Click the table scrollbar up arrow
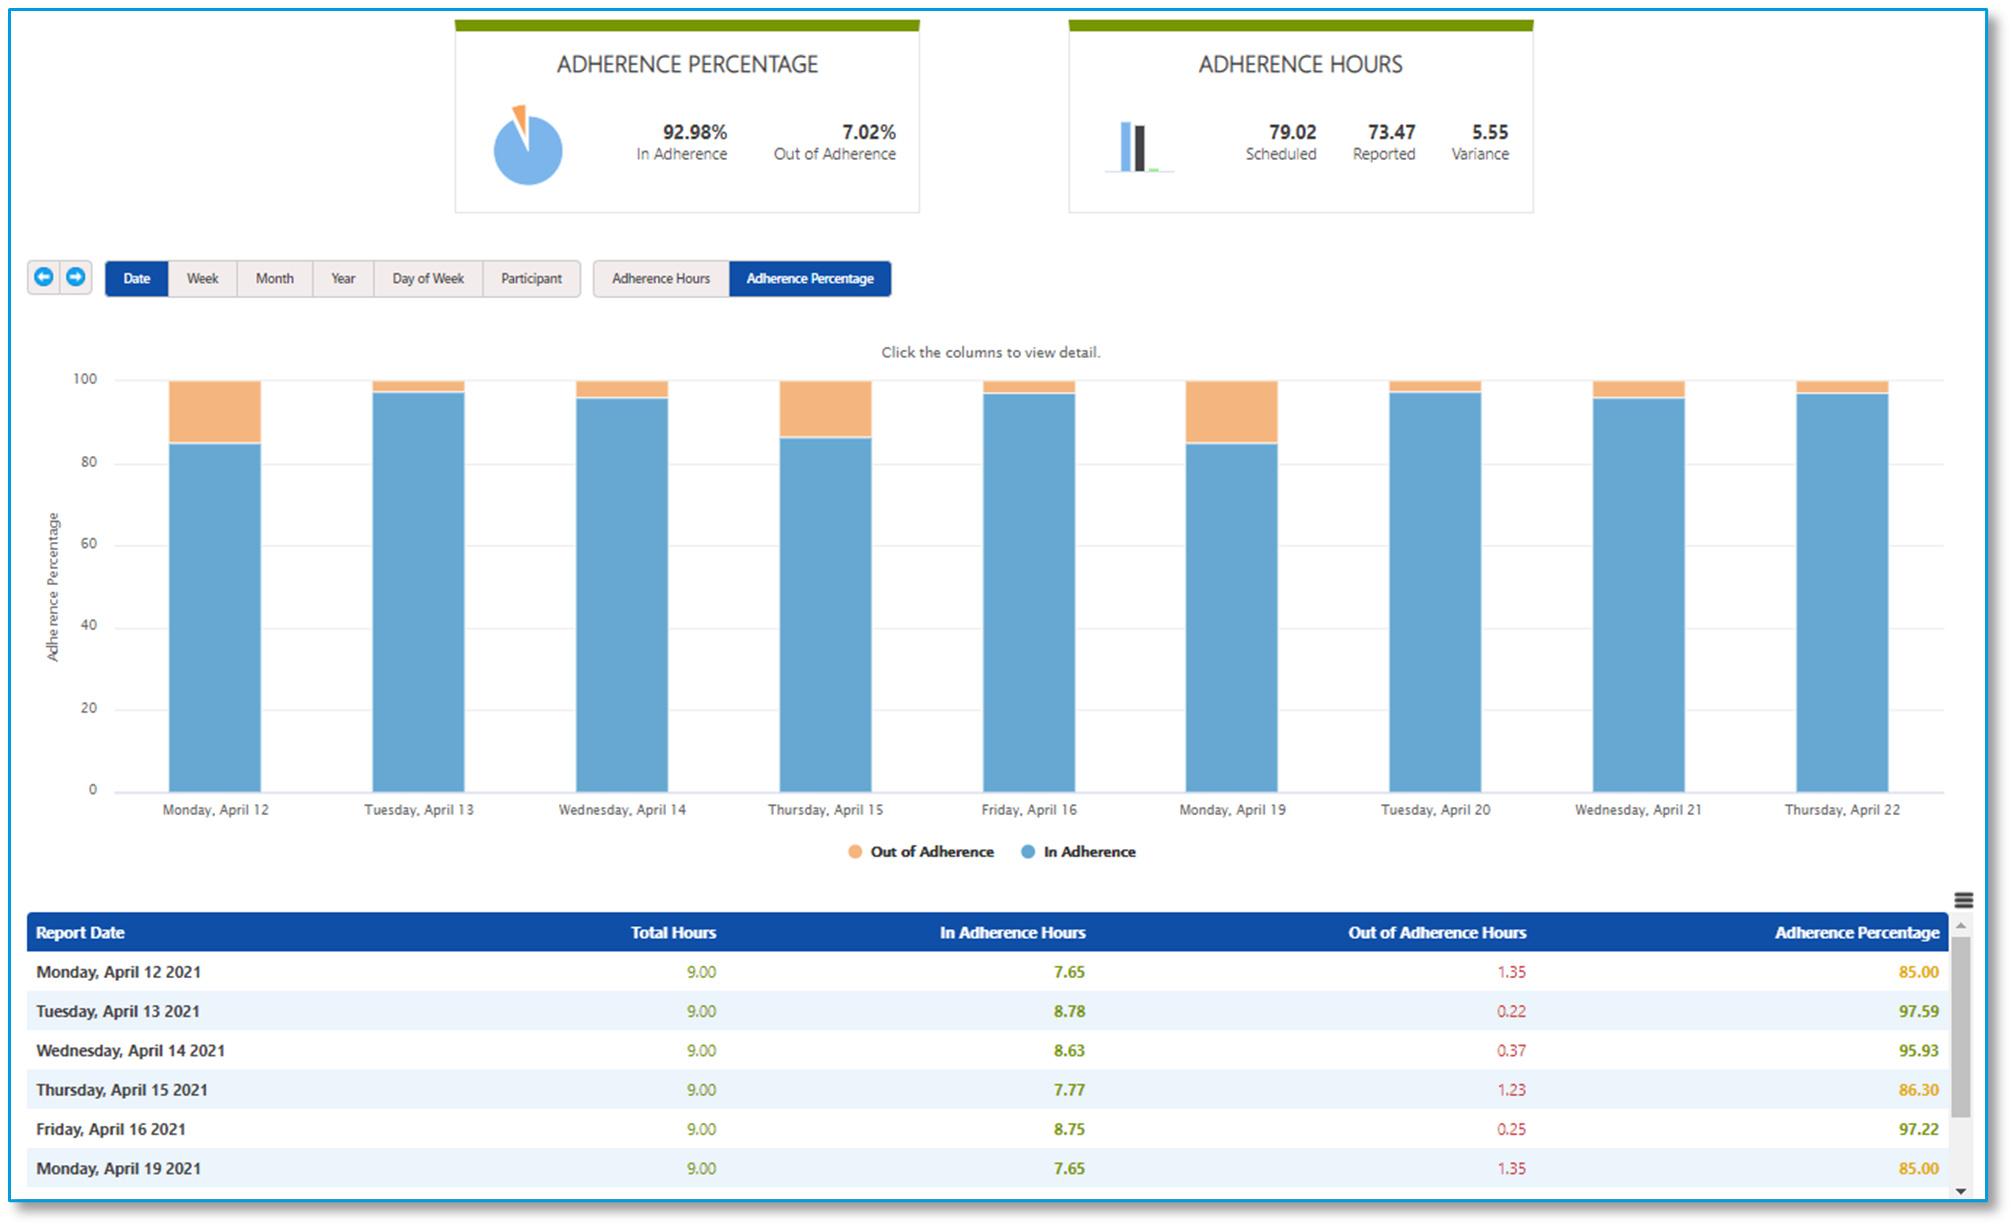2014x1228 pixels. [x=1961, y=927]
